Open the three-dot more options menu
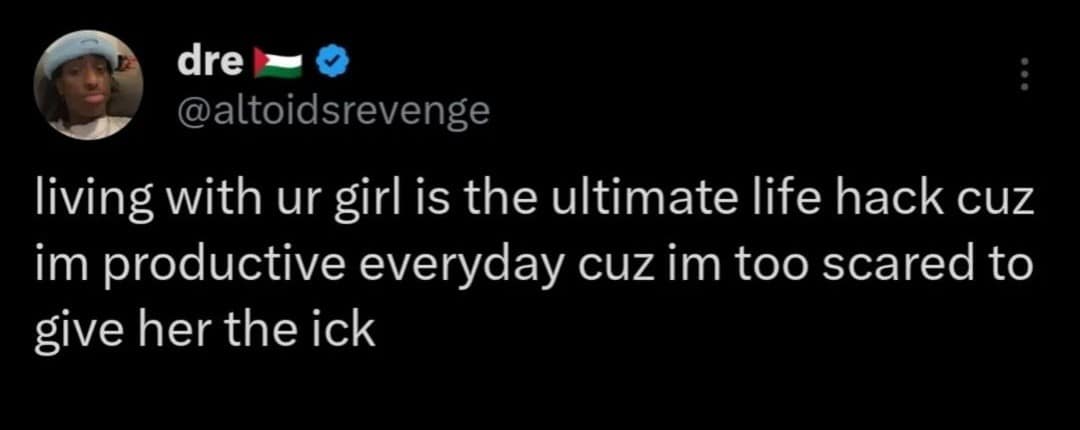1080x430 pixels. [x=1021, y=73]
